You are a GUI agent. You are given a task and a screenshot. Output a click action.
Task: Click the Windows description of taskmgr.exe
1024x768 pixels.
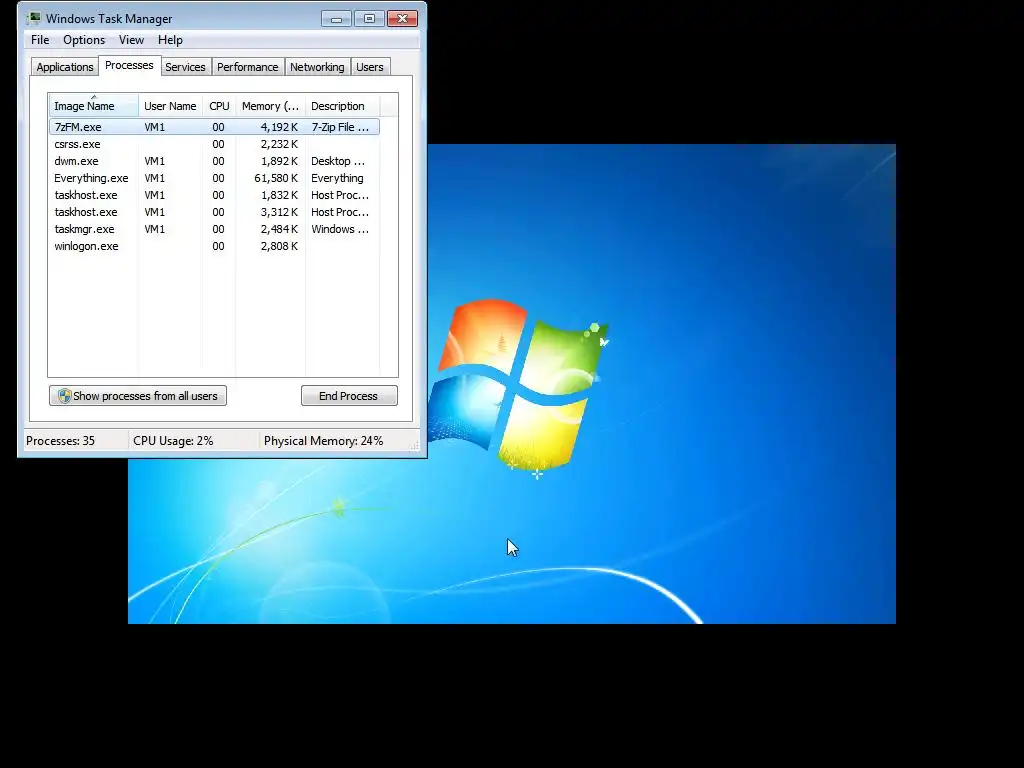tap(340, 229)
